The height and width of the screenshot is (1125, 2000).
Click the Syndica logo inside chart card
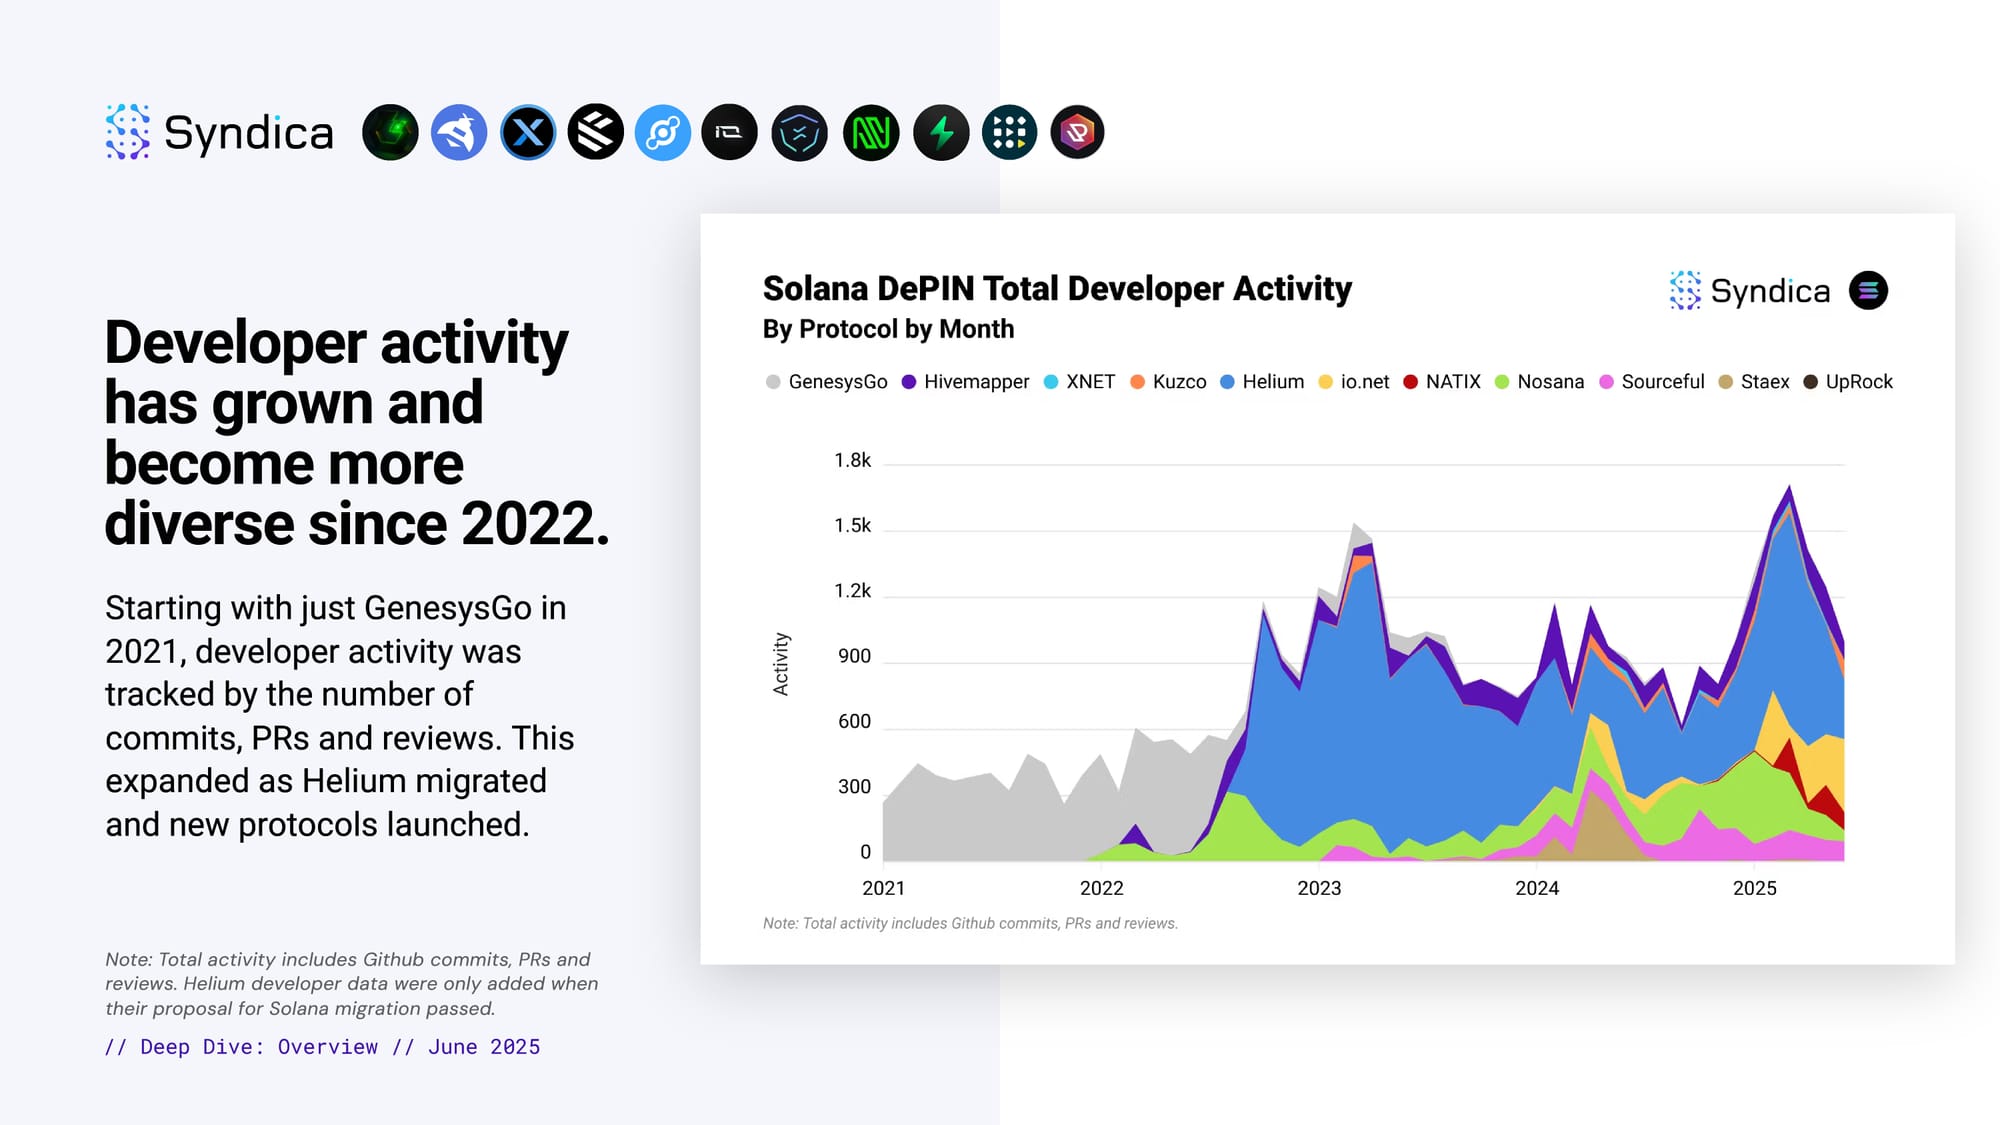pos(1750,291)
